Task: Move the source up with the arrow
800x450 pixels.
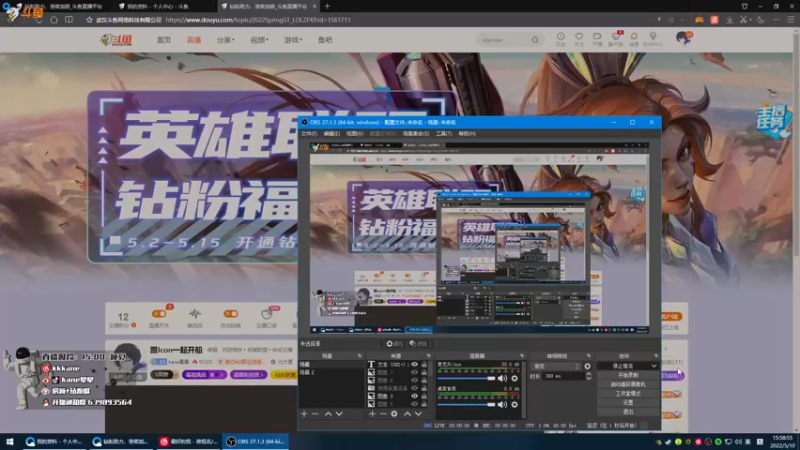Action: tap(407, 414)
